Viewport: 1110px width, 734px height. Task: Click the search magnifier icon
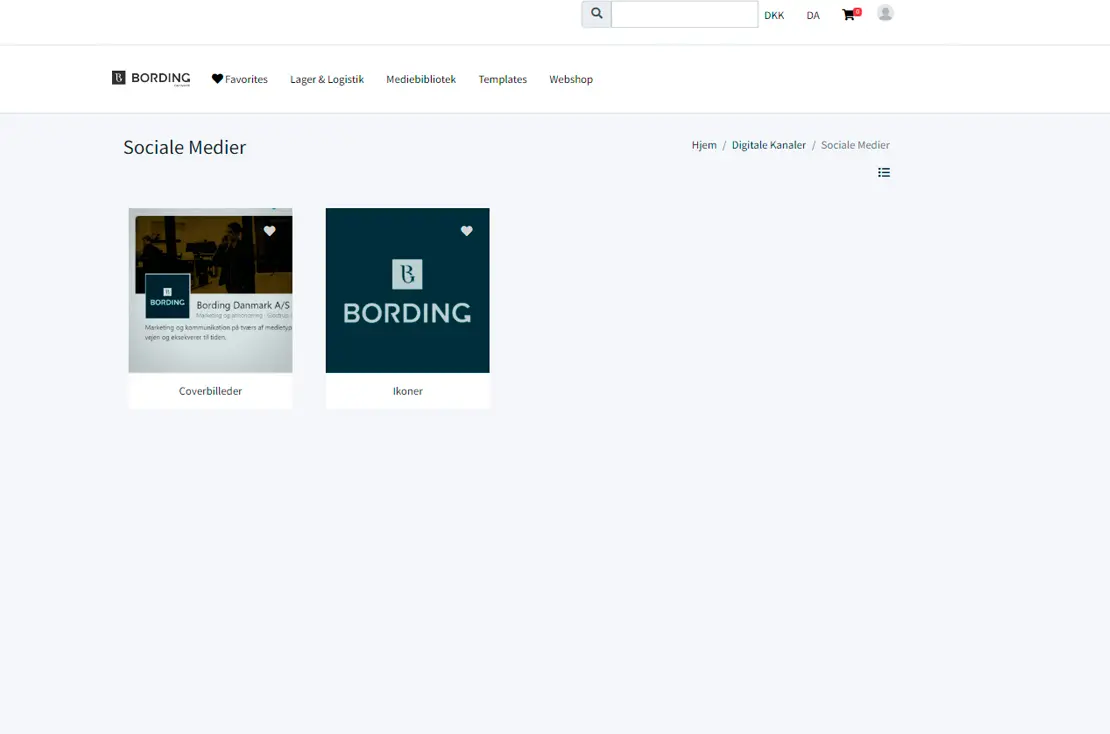(x=597, y=13)
